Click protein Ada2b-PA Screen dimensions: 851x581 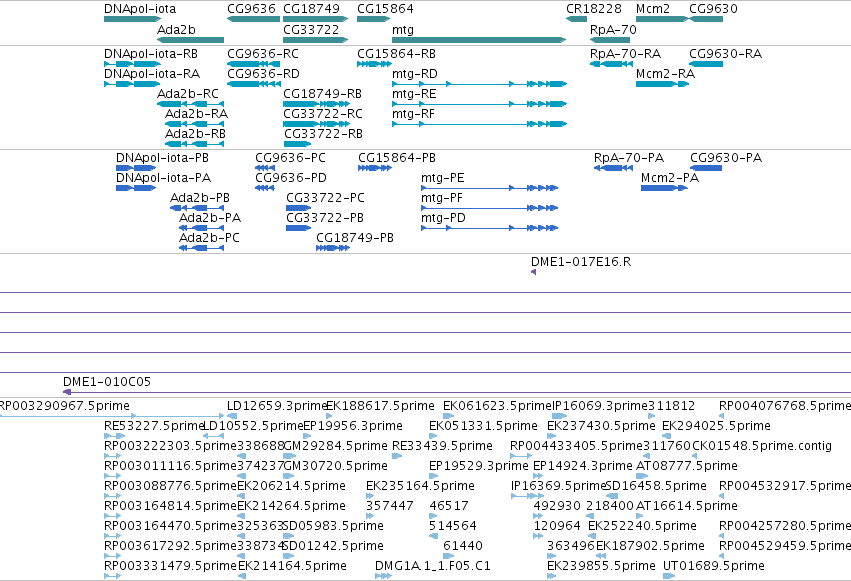(x=210, y=218)
